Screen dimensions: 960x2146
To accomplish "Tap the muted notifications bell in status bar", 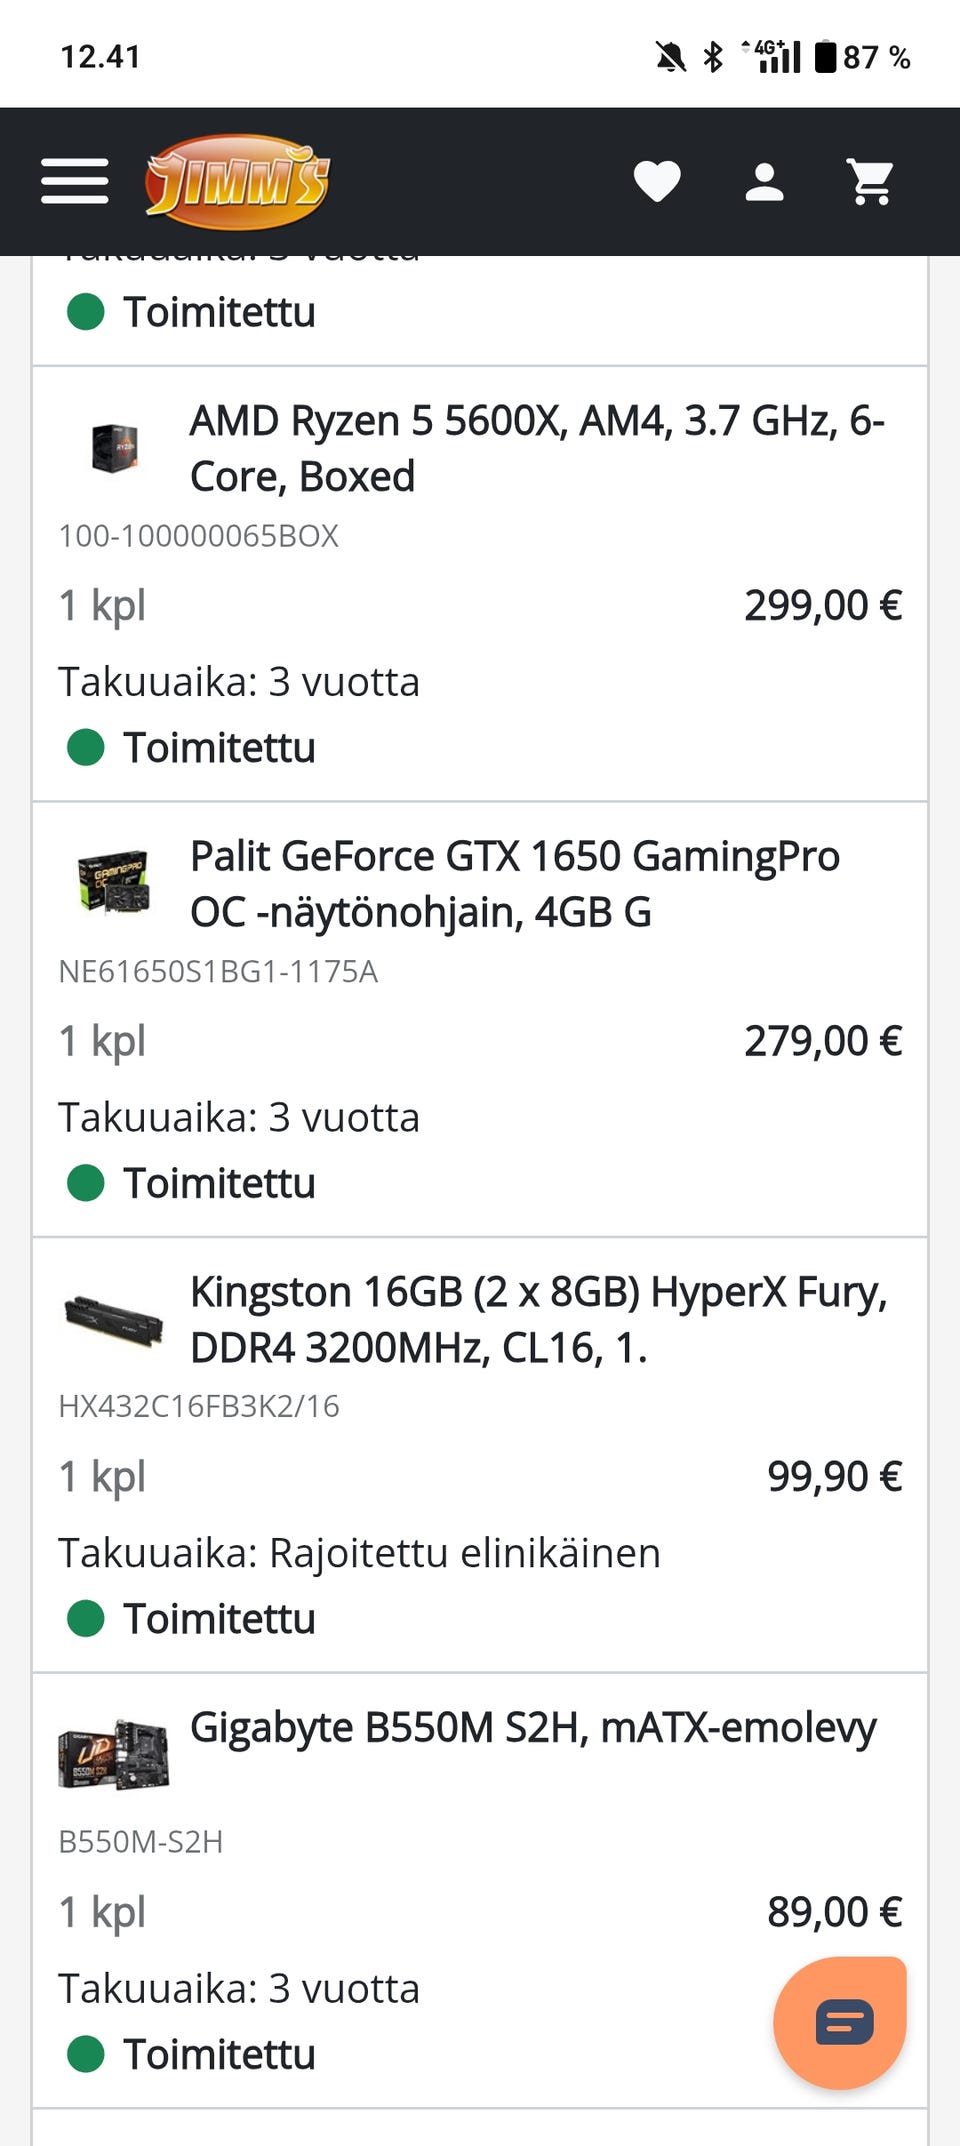I will (x=670, y=57).
